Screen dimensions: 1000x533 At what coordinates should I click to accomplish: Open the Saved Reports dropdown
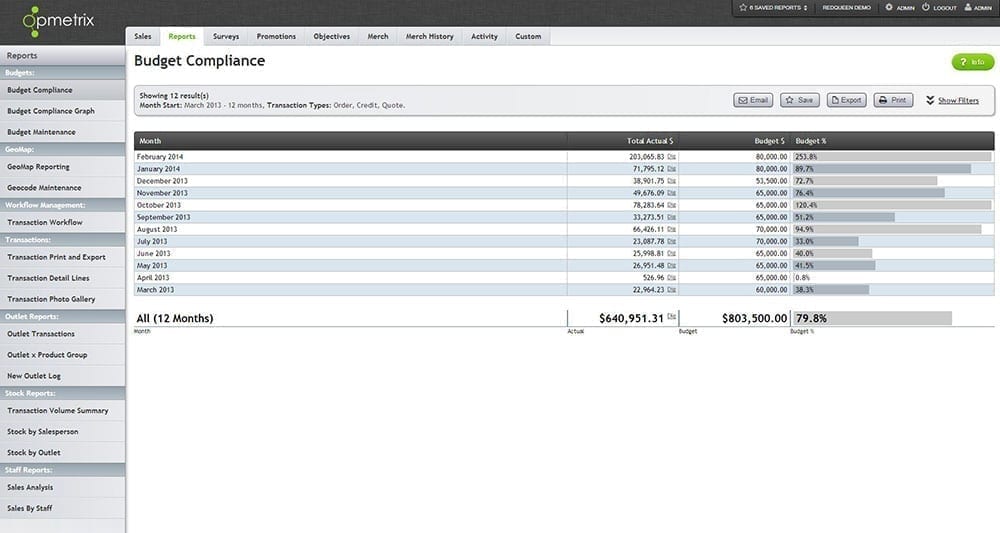tap(773, 8)
